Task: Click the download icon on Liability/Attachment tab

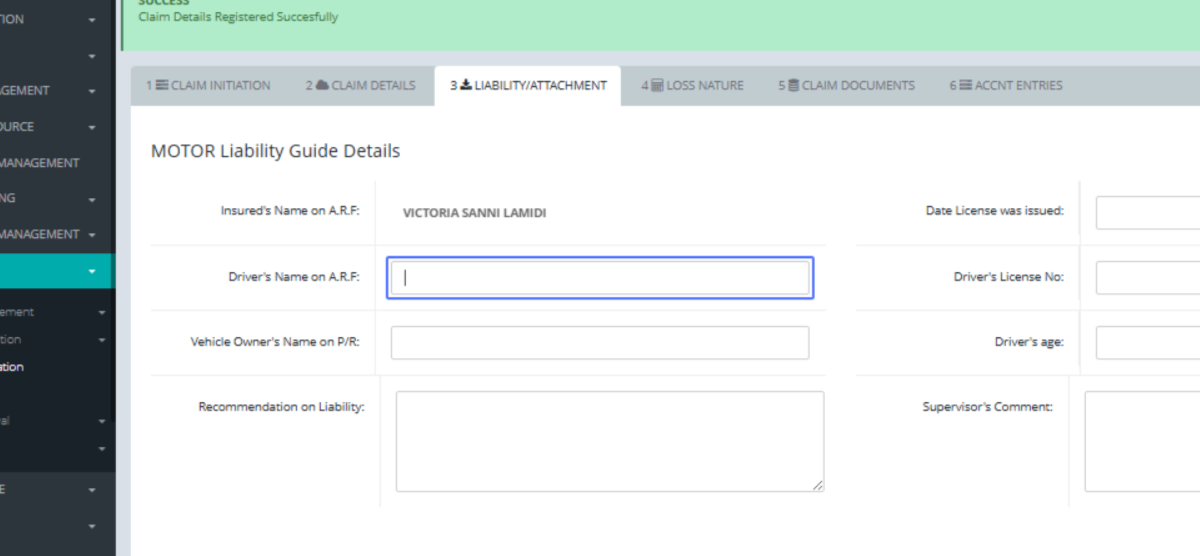Action: click(x=465, y=86)
